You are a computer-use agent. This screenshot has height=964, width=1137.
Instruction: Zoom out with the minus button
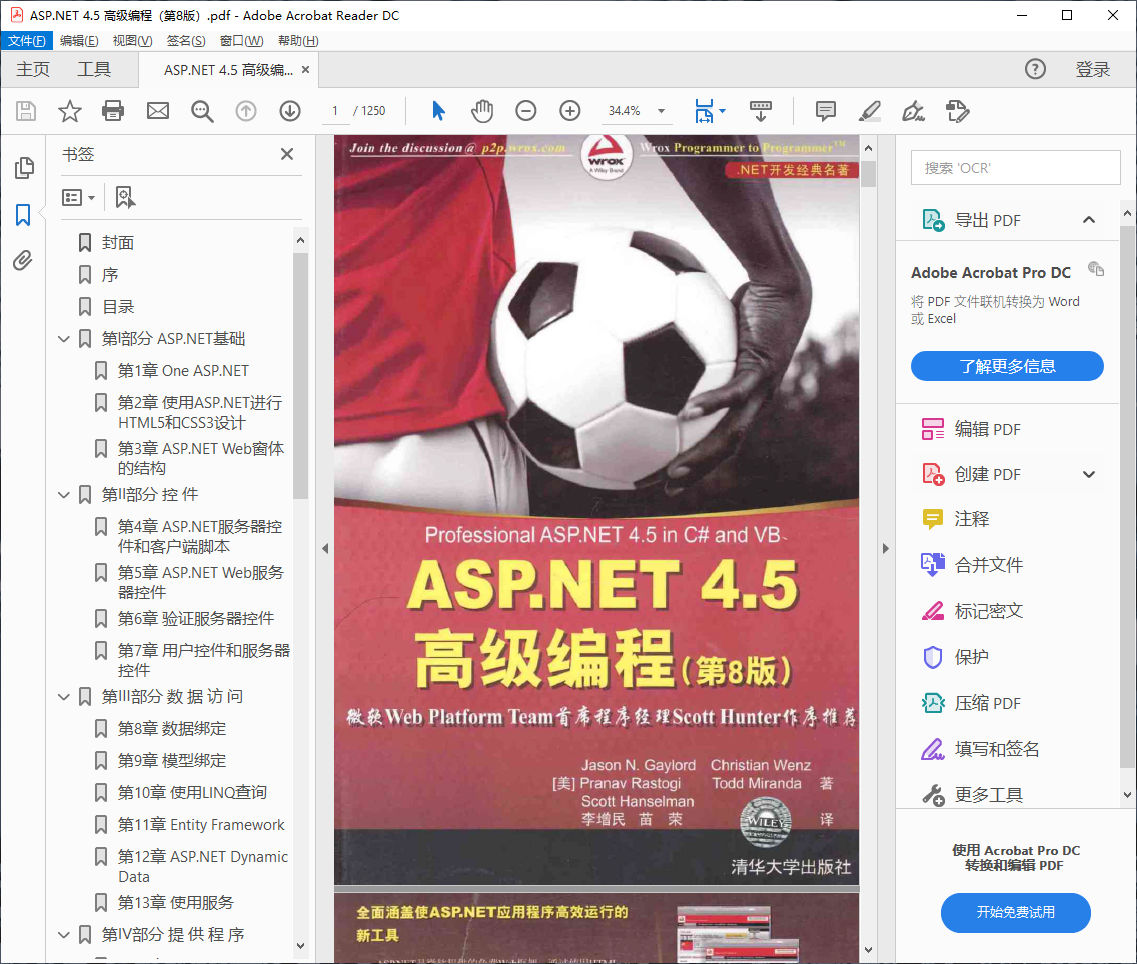526,111
